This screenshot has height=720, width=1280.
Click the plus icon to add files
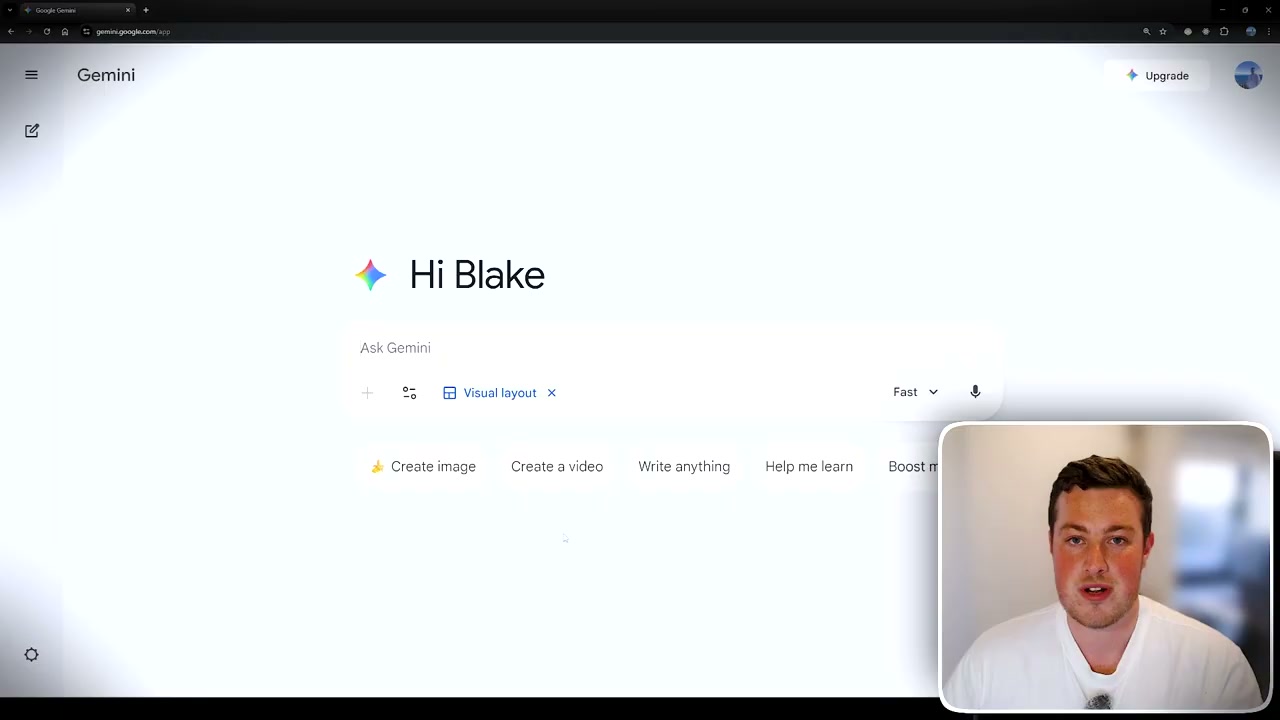pos(367,393)
